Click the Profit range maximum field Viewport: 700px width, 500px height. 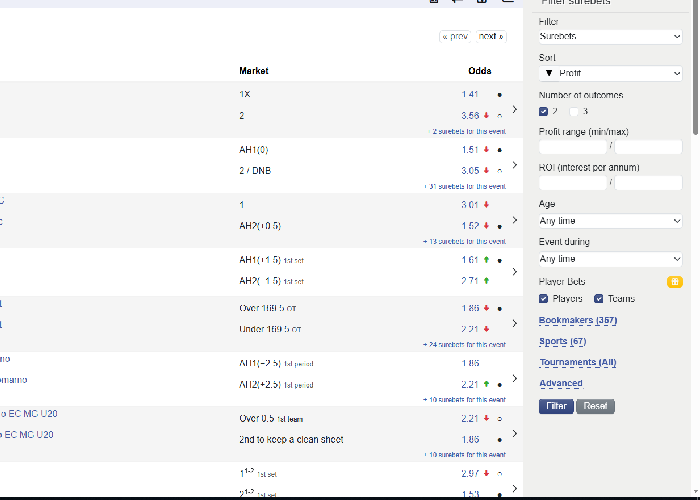coord(648,146)
